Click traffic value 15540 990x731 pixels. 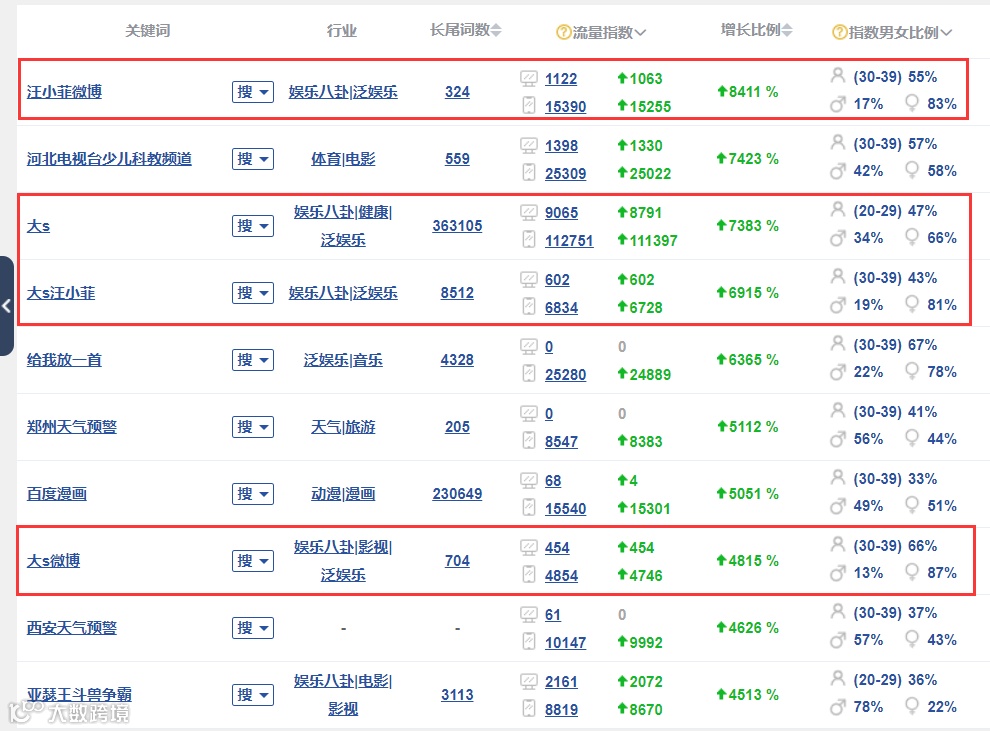point(565,508)
